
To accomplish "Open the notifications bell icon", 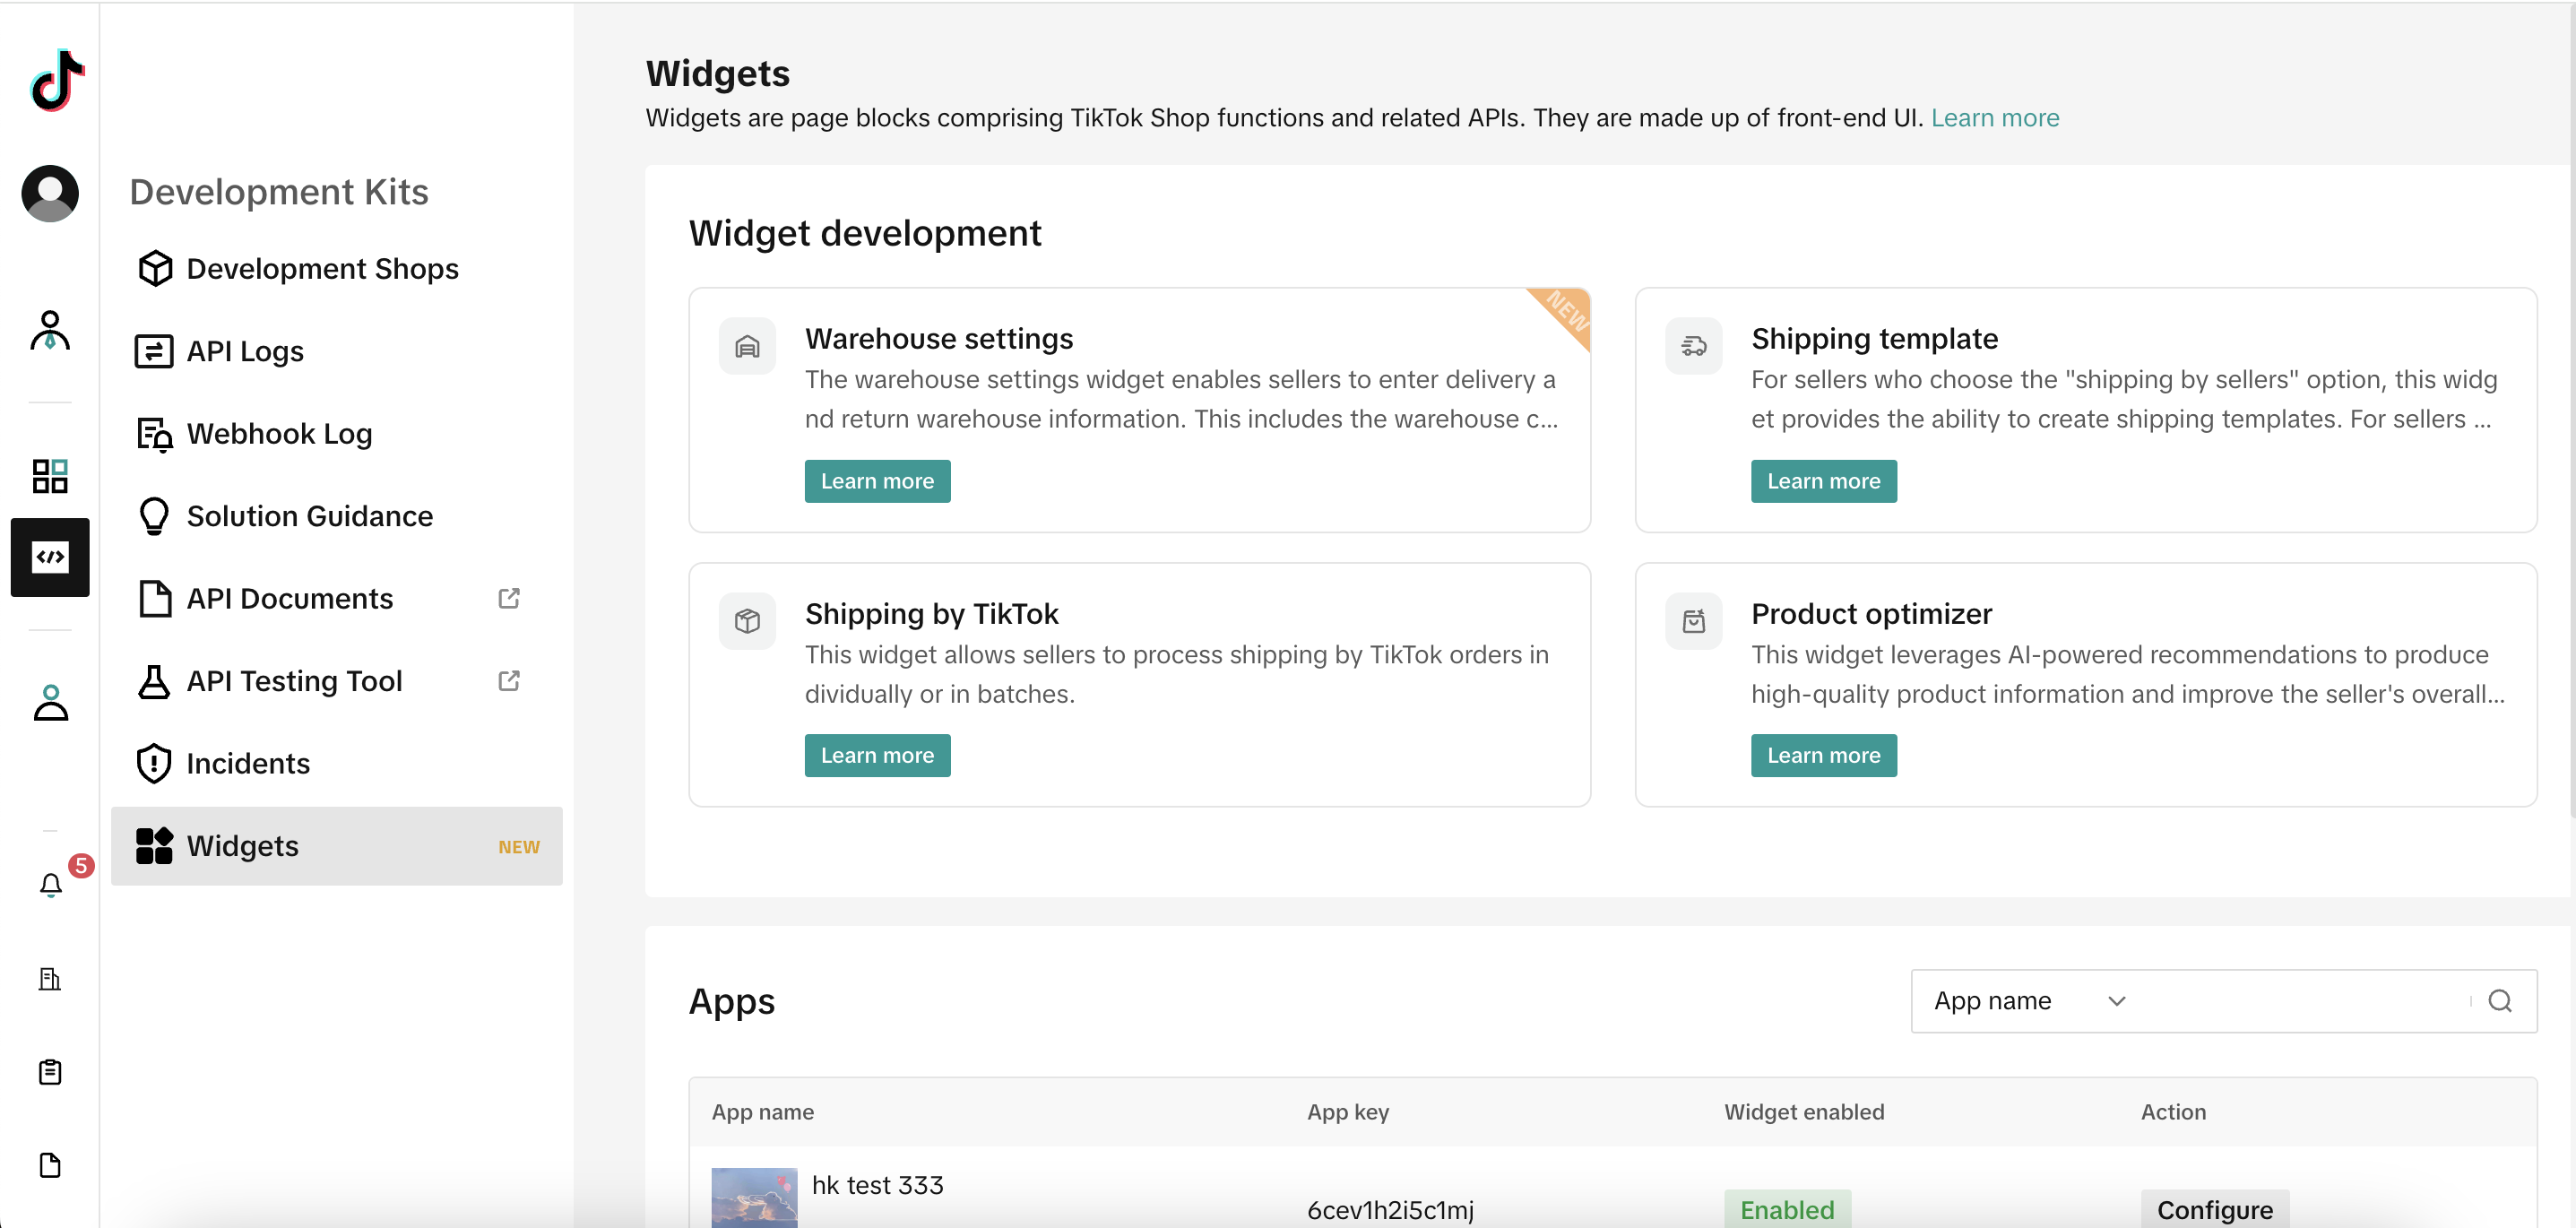I will click(x=50, y=885).
